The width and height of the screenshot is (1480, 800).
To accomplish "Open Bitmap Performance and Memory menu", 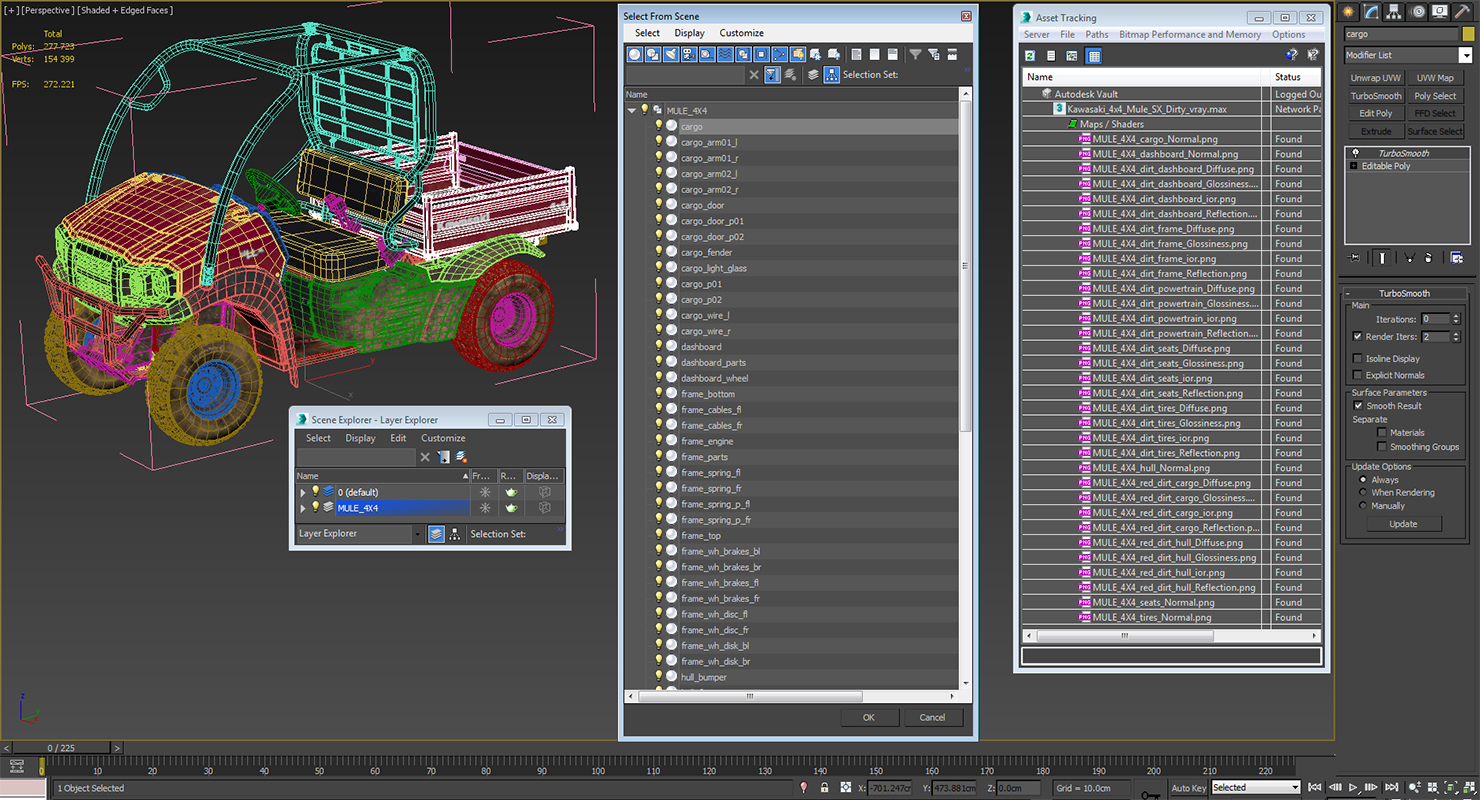I will (1190, 34).
